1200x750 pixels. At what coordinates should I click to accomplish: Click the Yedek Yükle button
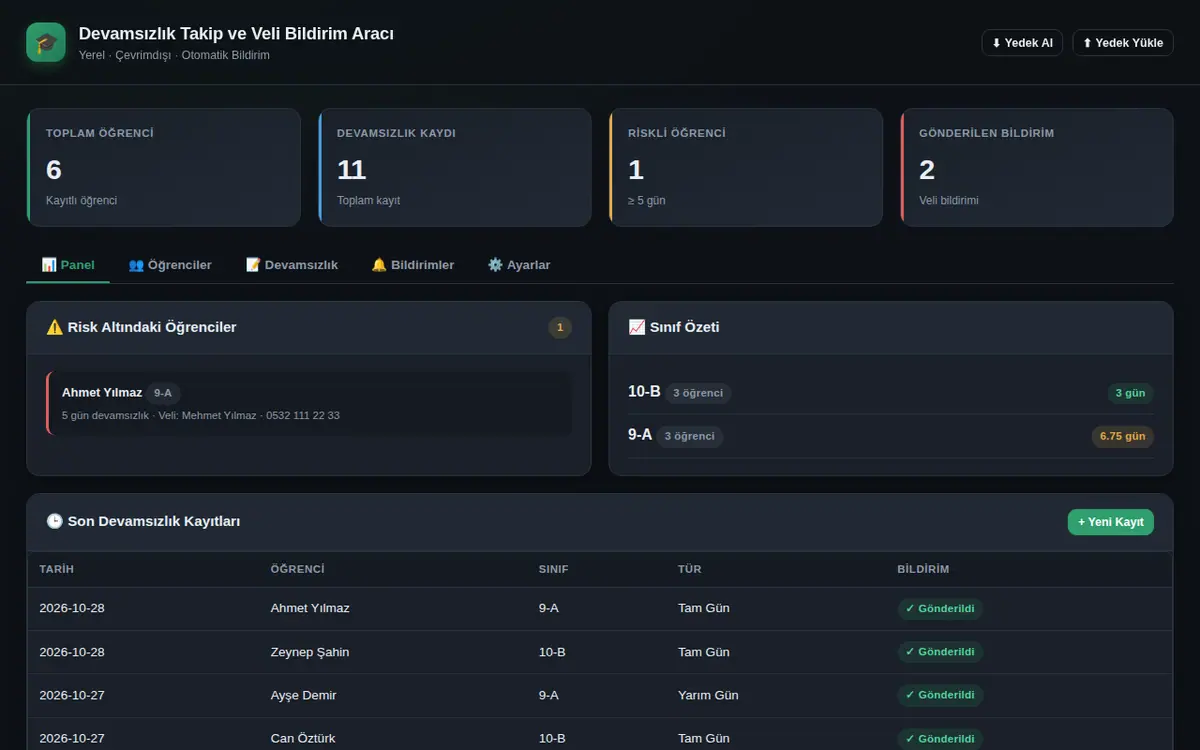coord(1123,43)
